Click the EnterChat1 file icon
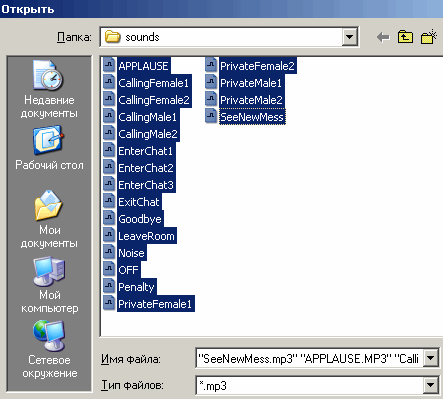 (x=109, y=150)
